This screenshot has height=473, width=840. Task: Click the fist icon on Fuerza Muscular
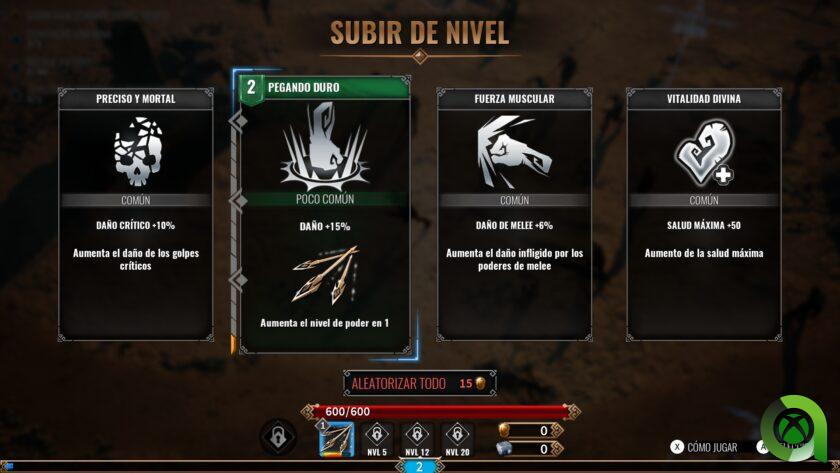pyautogui.click(x=514, y=152)
